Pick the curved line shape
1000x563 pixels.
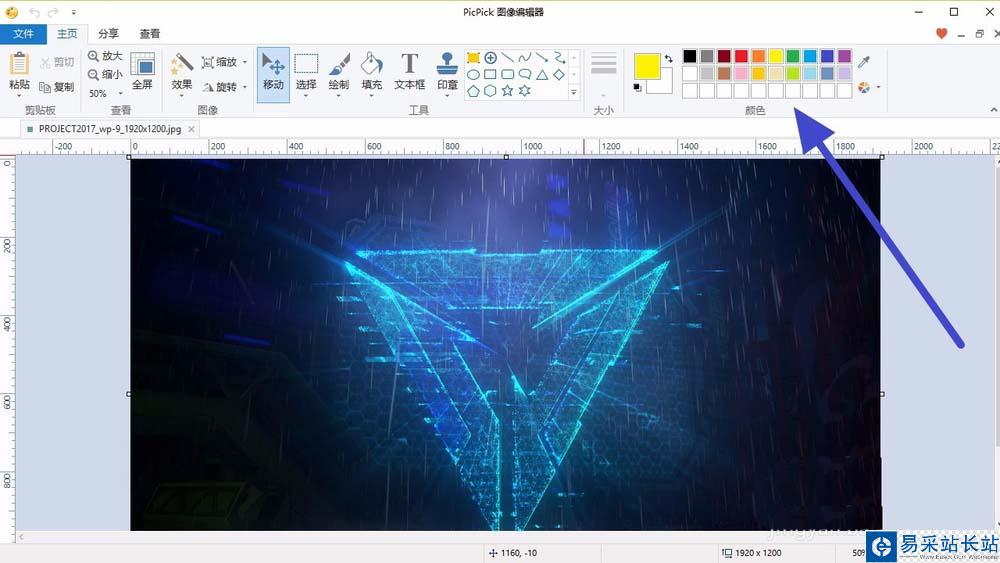click(525, 58)
